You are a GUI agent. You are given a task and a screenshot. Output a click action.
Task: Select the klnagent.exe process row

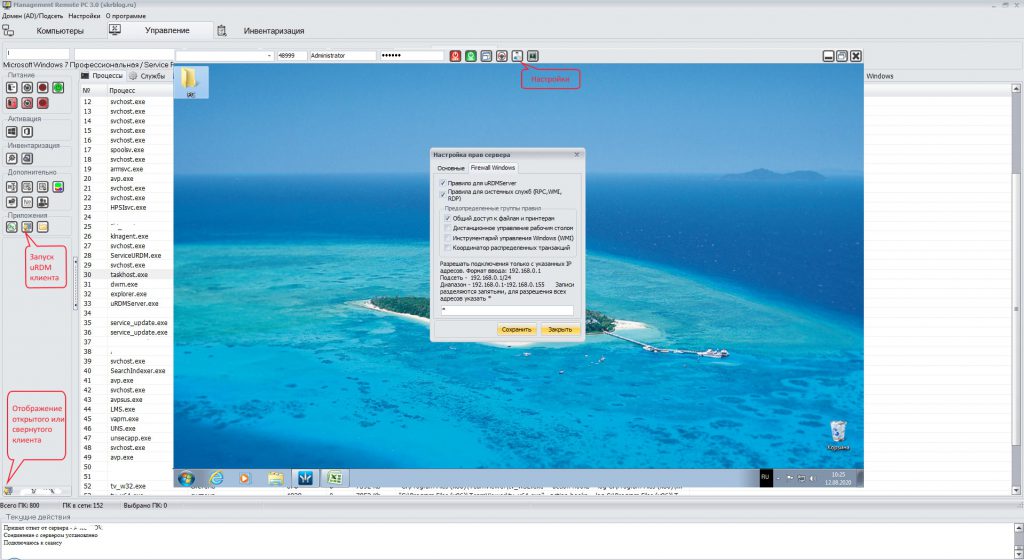[126, 236]
